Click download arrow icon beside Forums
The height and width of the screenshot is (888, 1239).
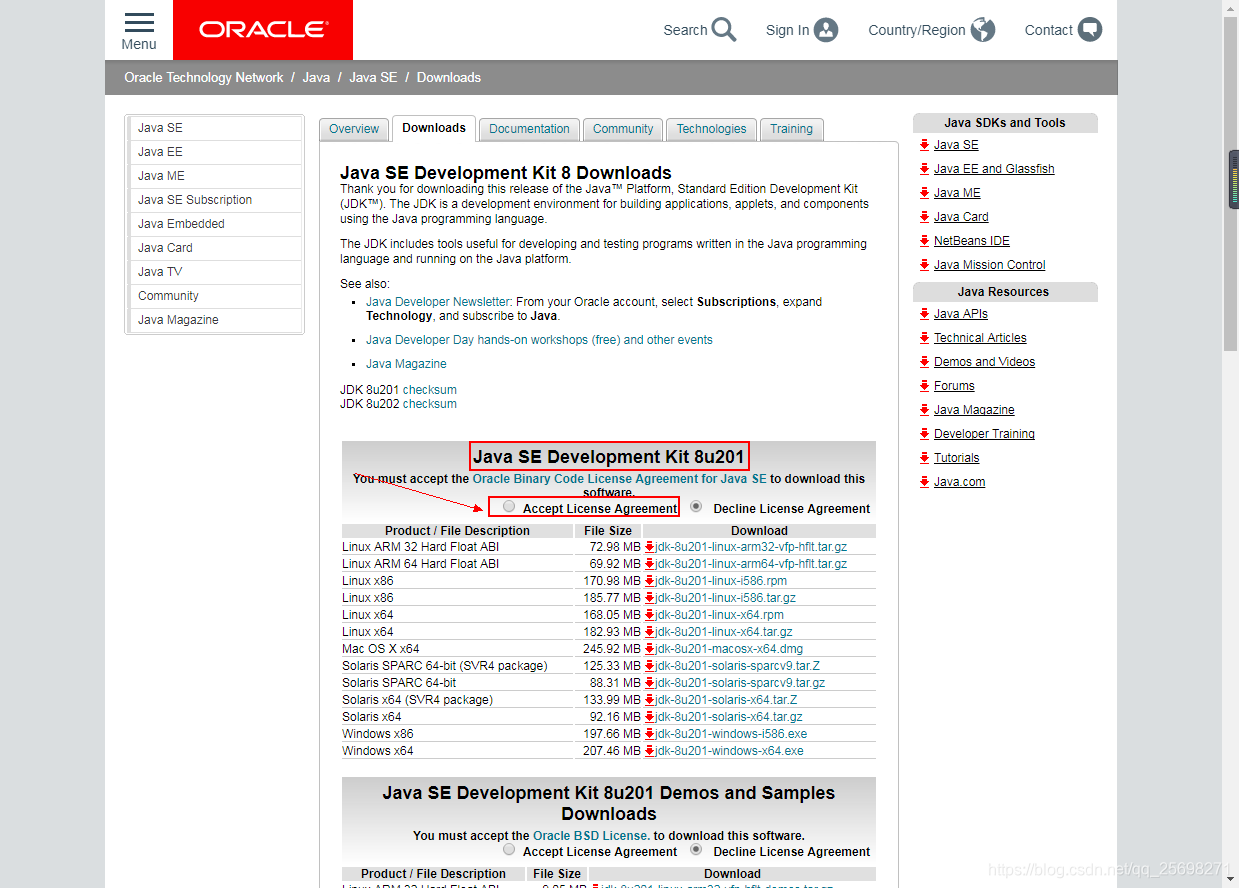(925, 386)
